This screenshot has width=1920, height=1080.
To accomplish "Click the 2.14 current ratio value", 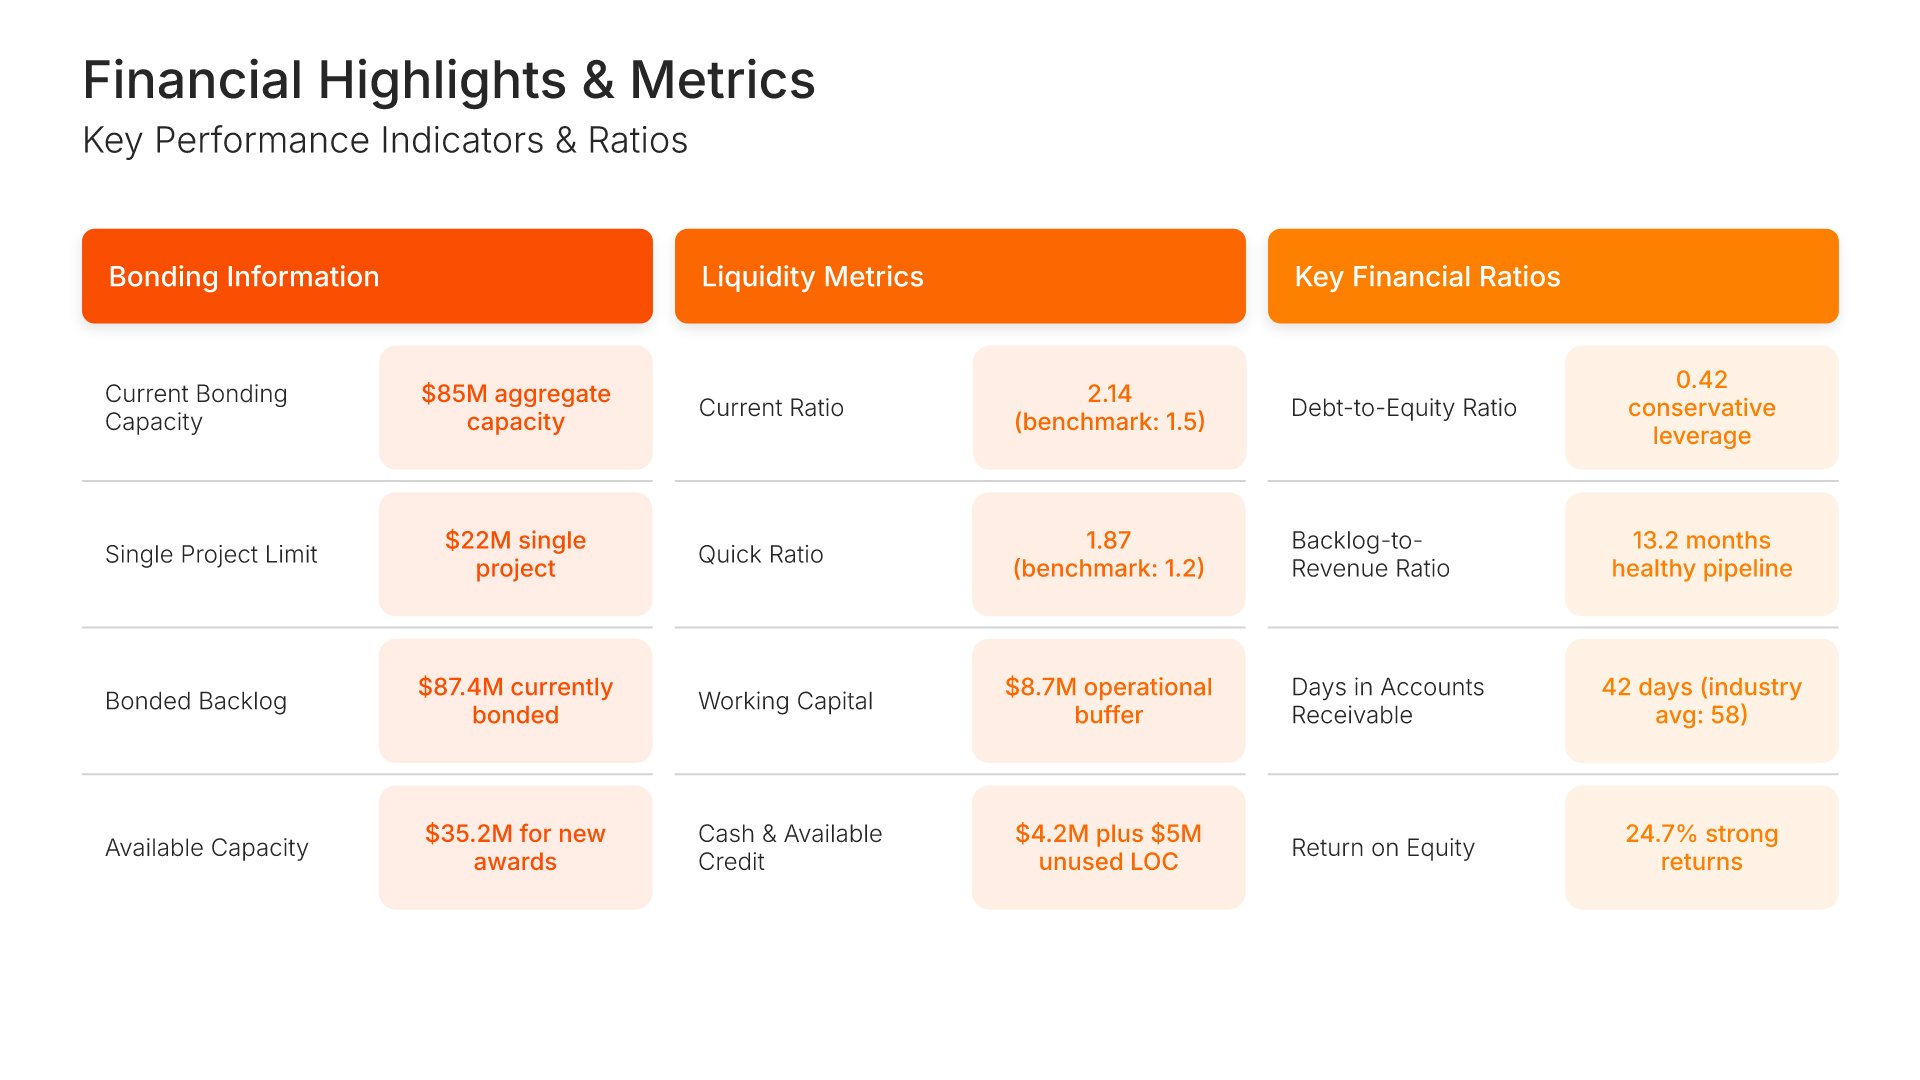I will (1109, 408).
